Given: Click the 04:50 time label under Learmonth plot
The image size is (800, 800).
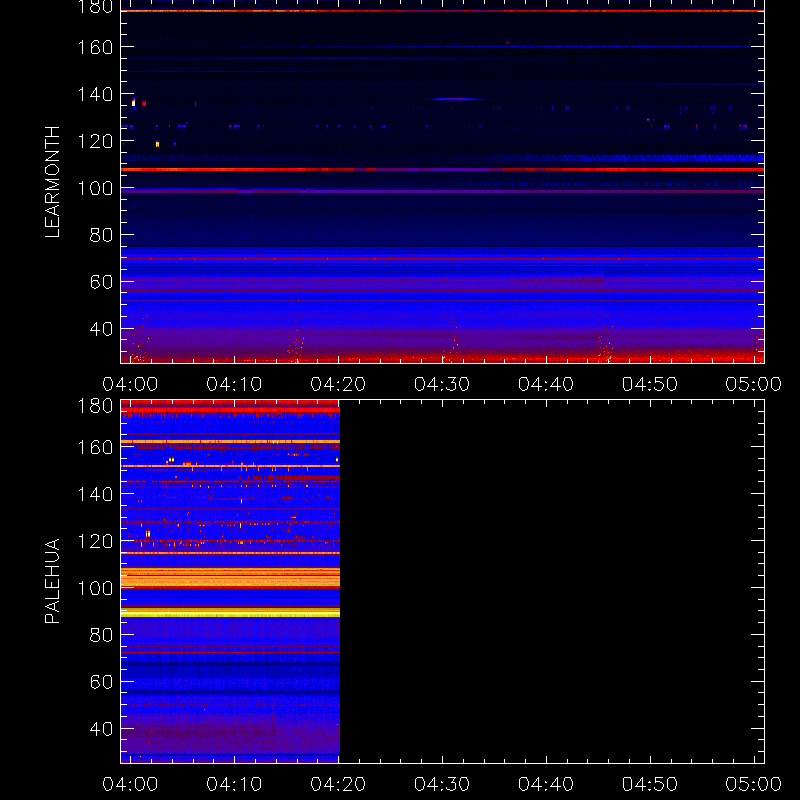Looking at the screenshot, I should 650,384.
